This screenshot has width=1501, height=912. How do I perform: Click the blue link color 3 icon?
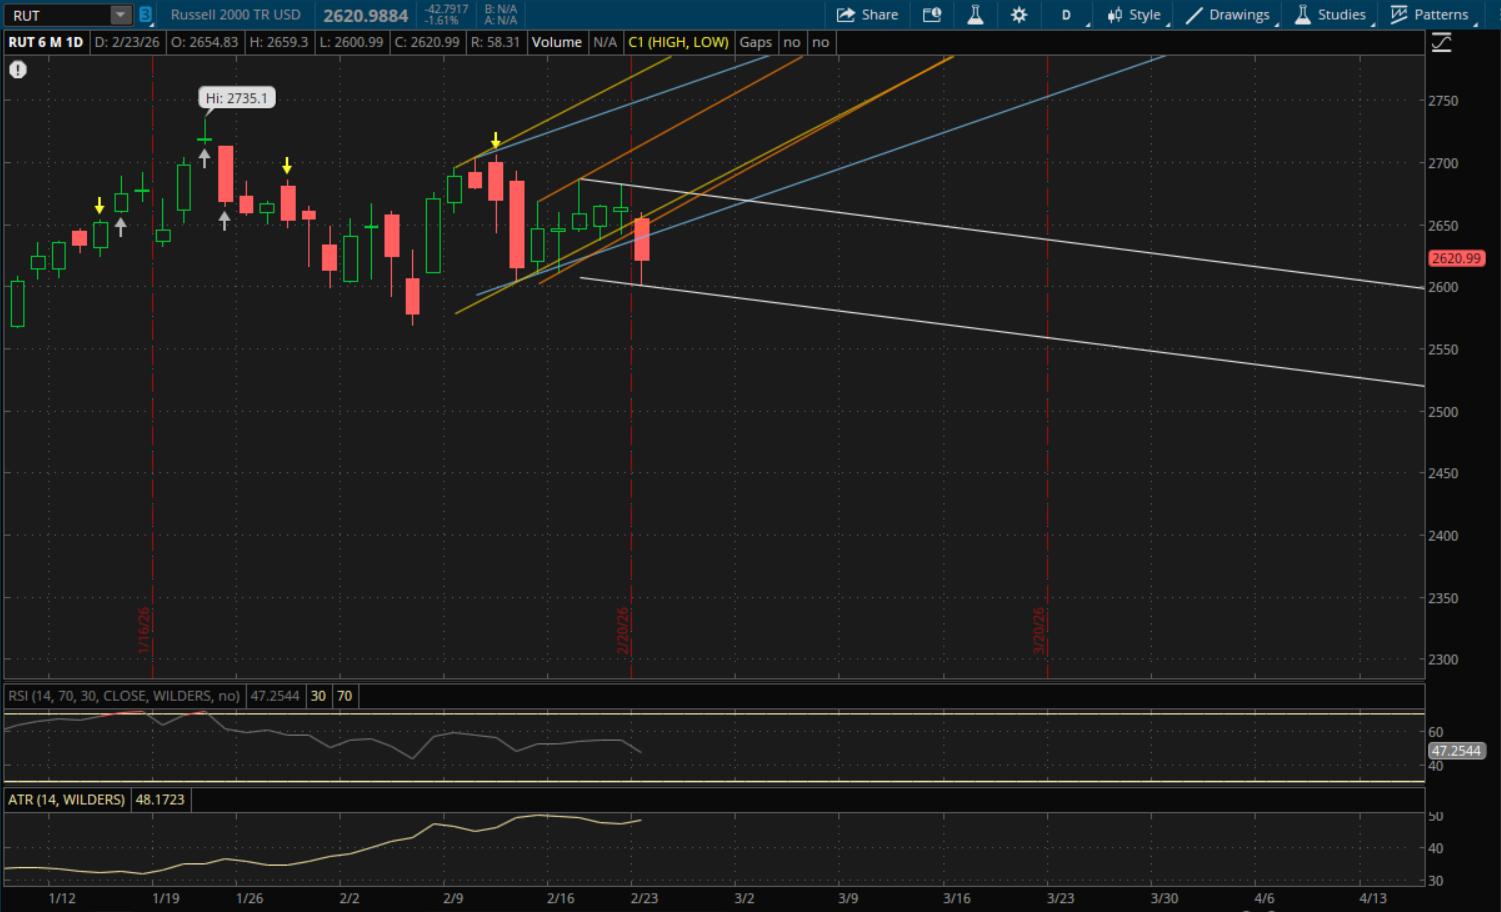click(145, 15)
